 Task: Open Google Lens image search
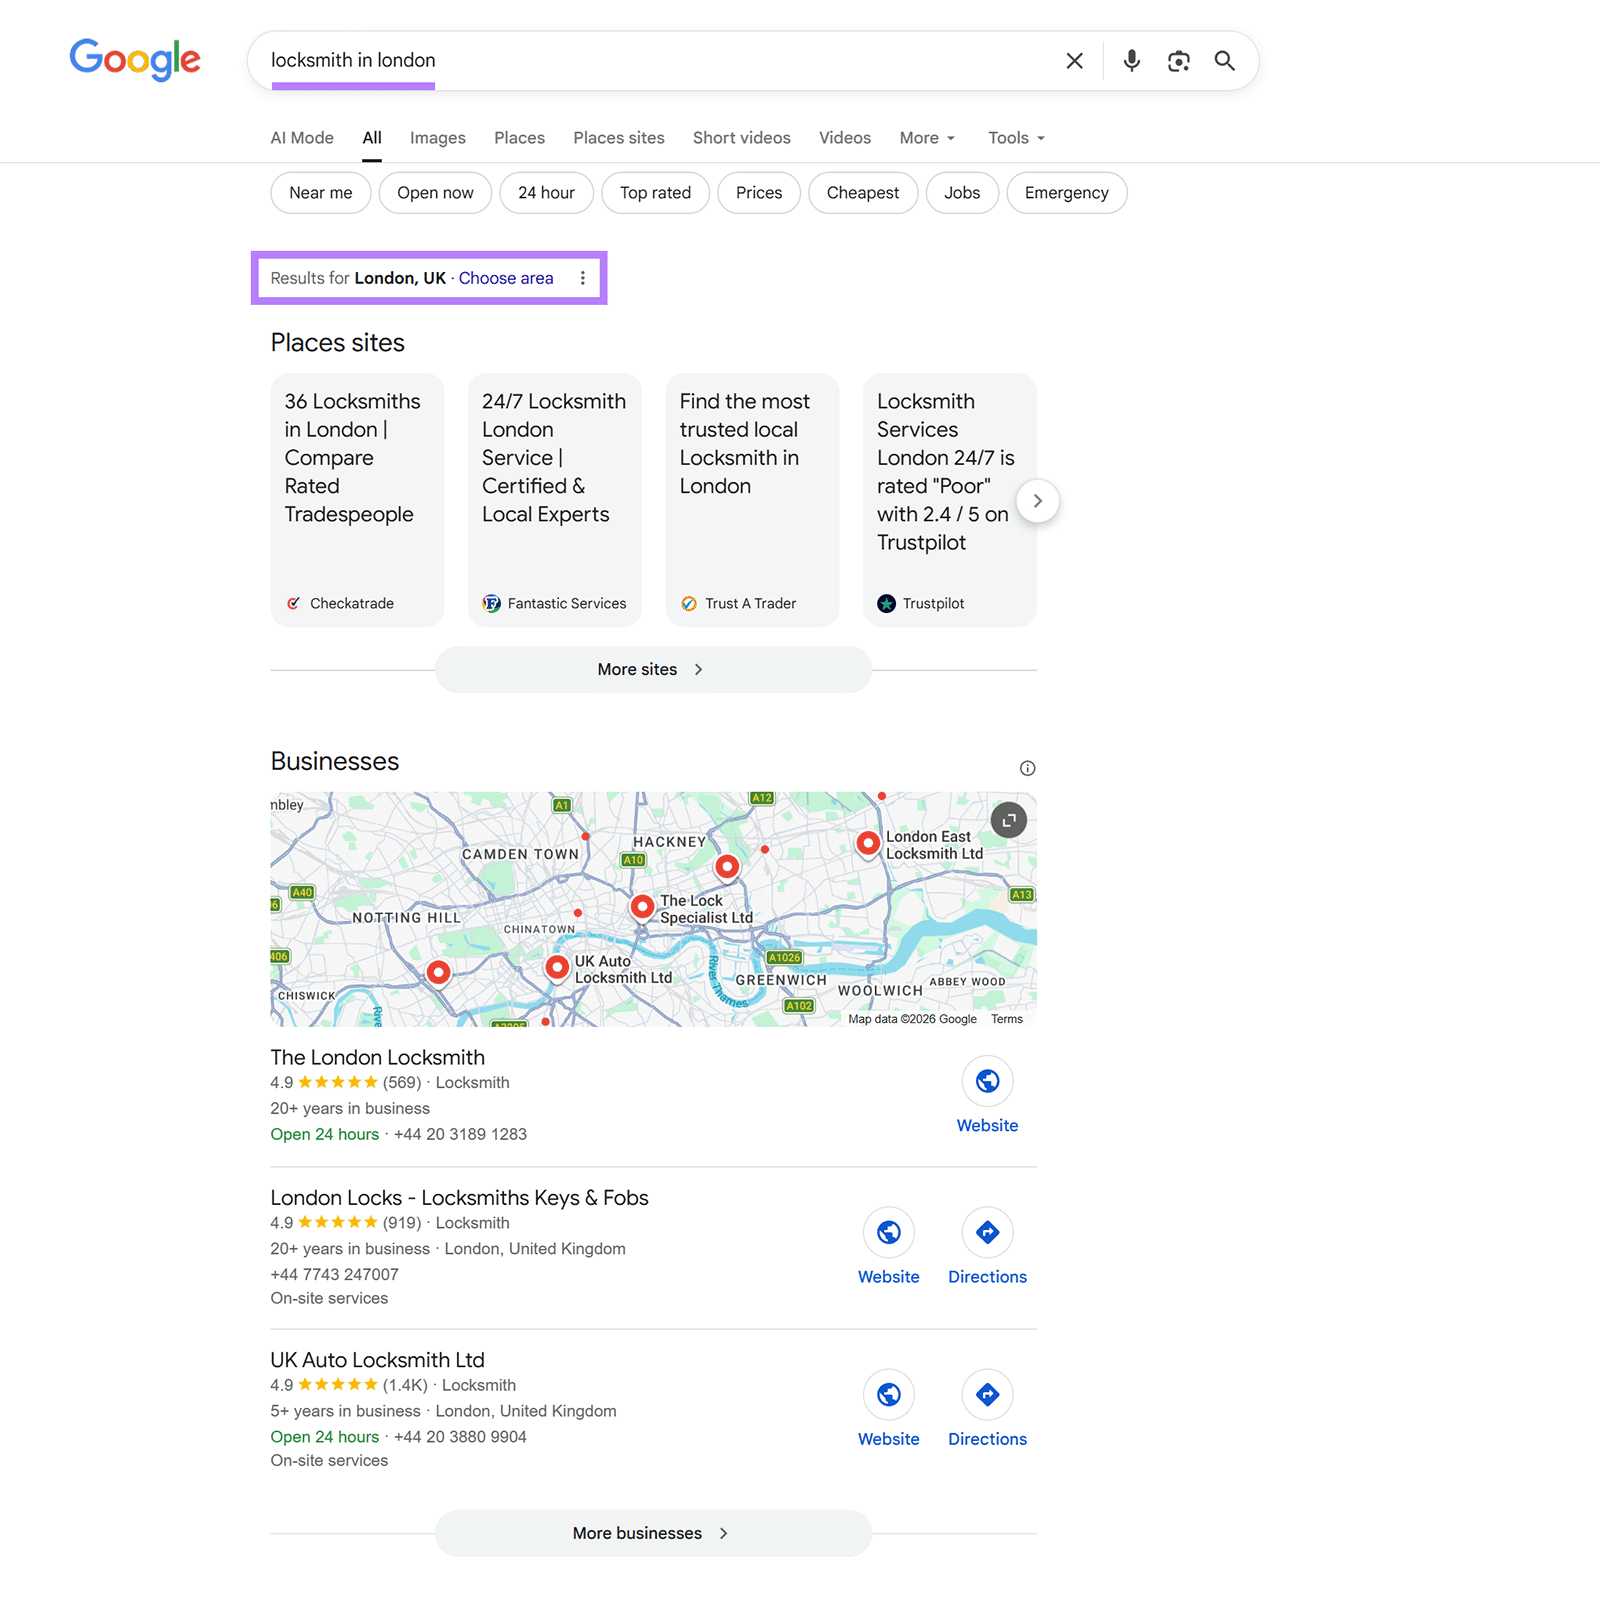tap(1178, 60)
